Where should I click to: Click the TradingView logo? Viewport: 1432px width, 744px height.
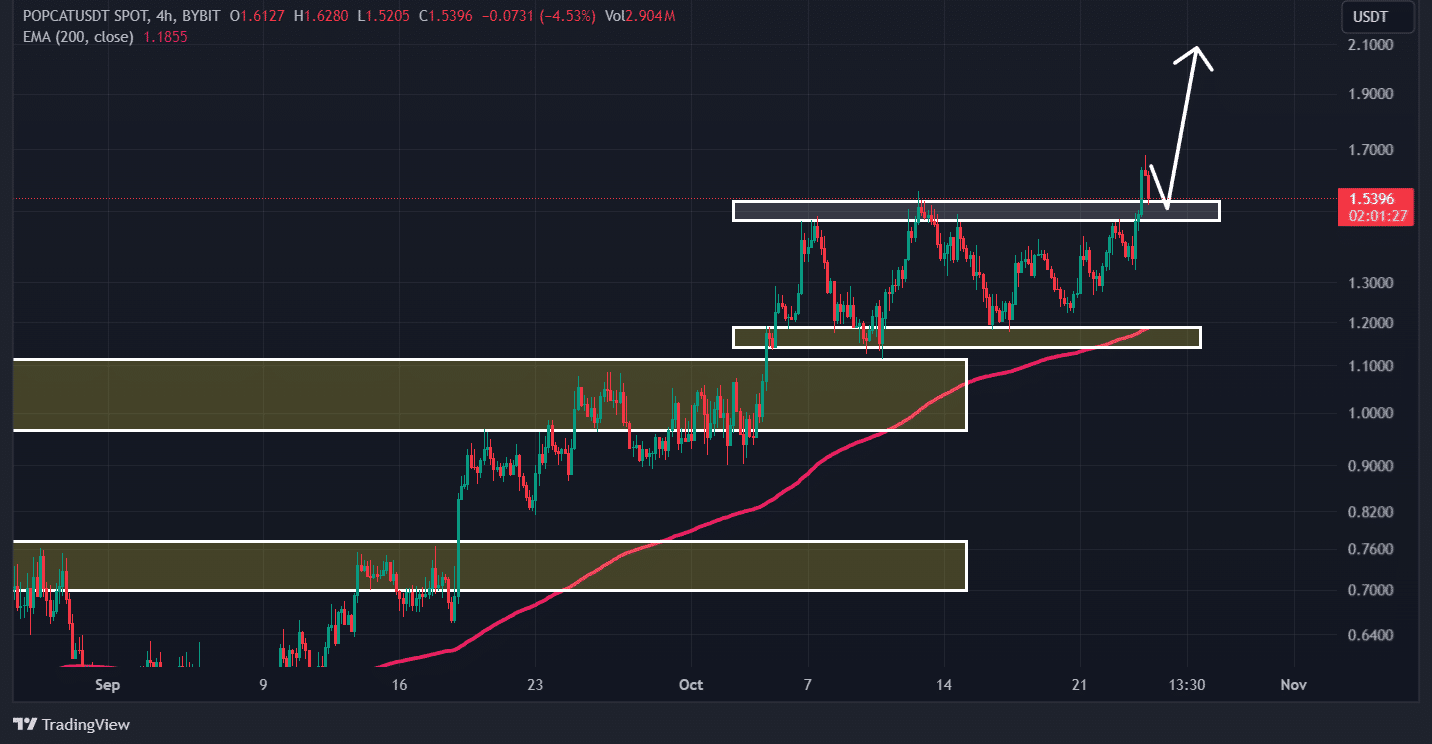click(71, 724)
